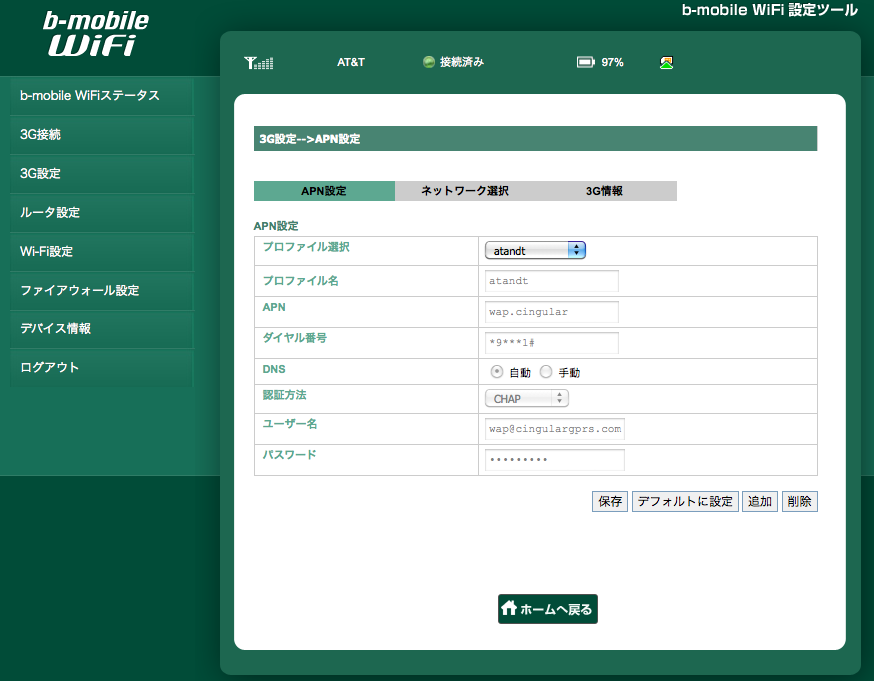The image size is (874, 681).
Task: Open 3G設定 in the sidebar
Action: pyautogui.click(x=102, y=174)
